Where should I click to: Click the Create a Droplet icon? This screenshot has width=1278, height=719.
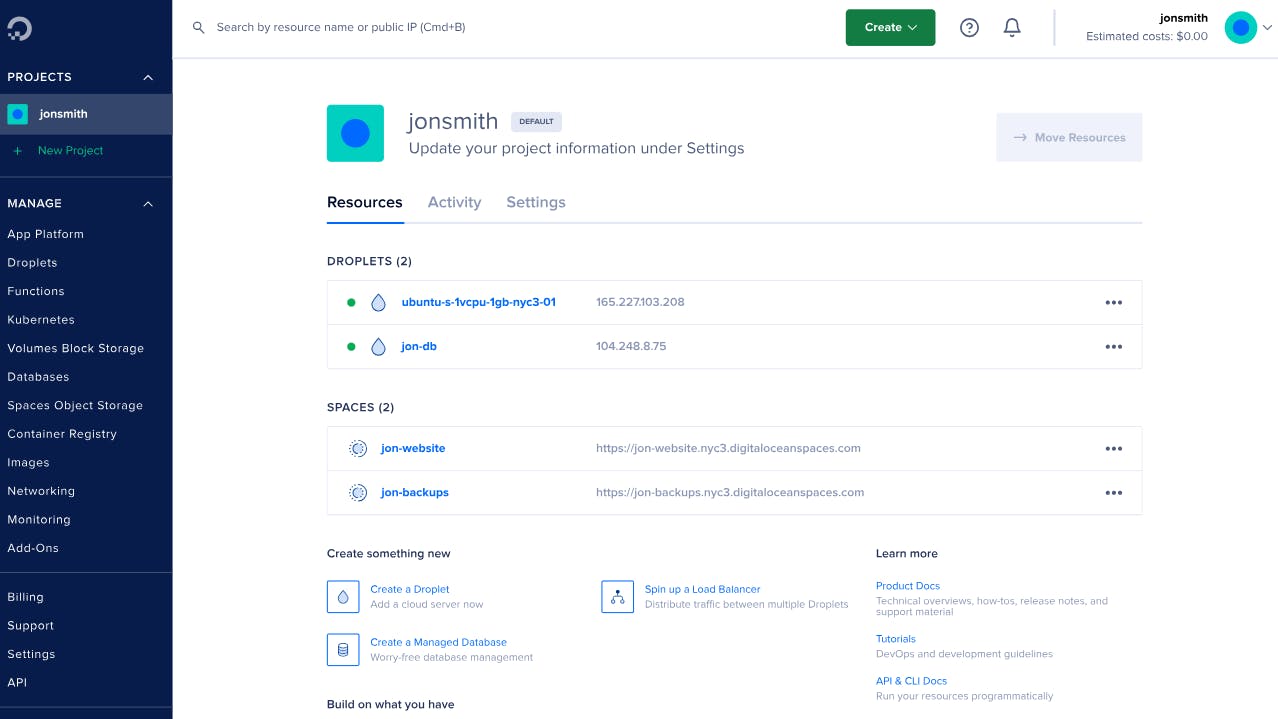tap(343, 597)
